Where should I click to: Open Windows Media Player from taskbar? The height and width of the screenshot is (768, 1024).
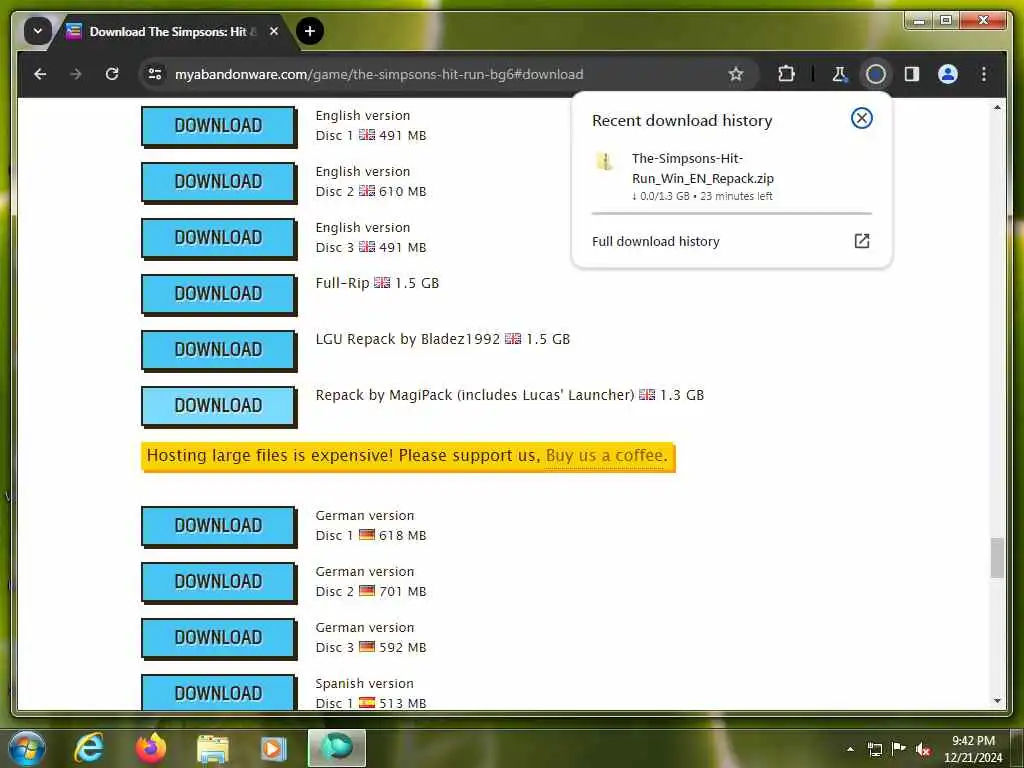(x=274, y=748)
